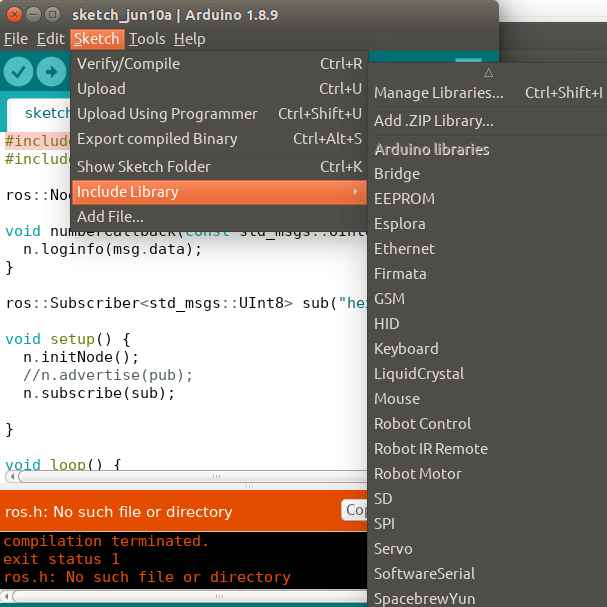Open the File menu
Viewport: 607px width, 607px height.
click(16, 39)
